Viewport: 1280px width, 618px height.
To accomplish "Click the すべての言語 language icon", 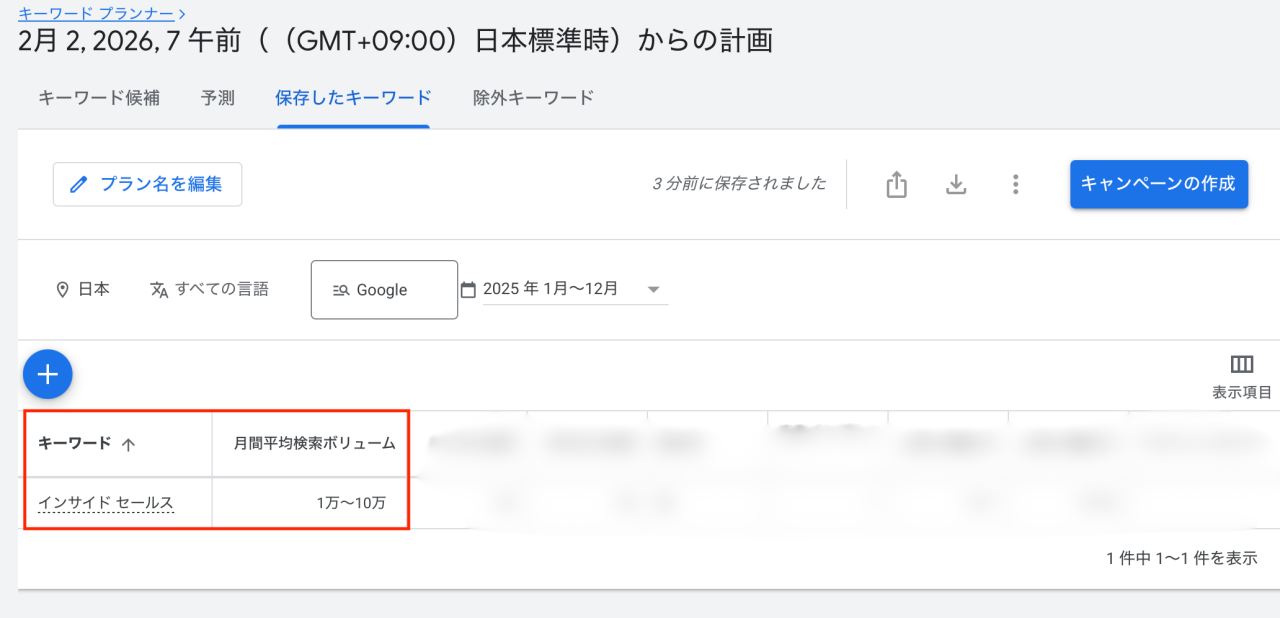I will click(159, 289).
